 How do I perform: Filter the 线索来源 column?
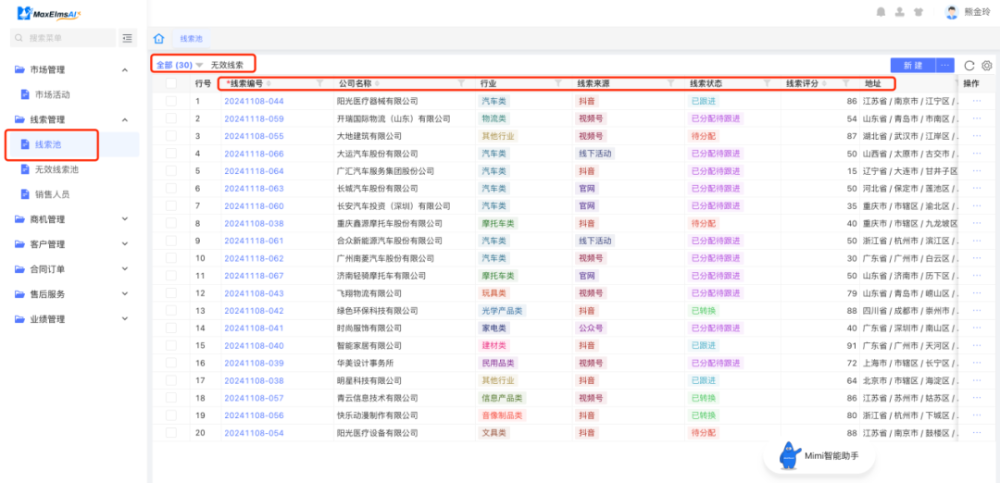point(670,84)
